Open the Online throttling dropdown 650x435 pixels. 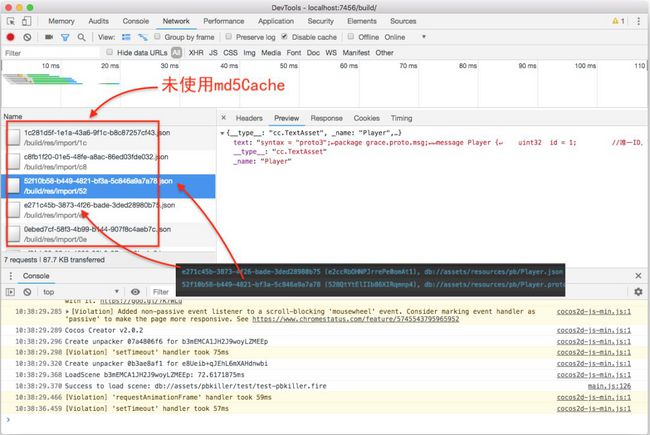coord(405,37)
